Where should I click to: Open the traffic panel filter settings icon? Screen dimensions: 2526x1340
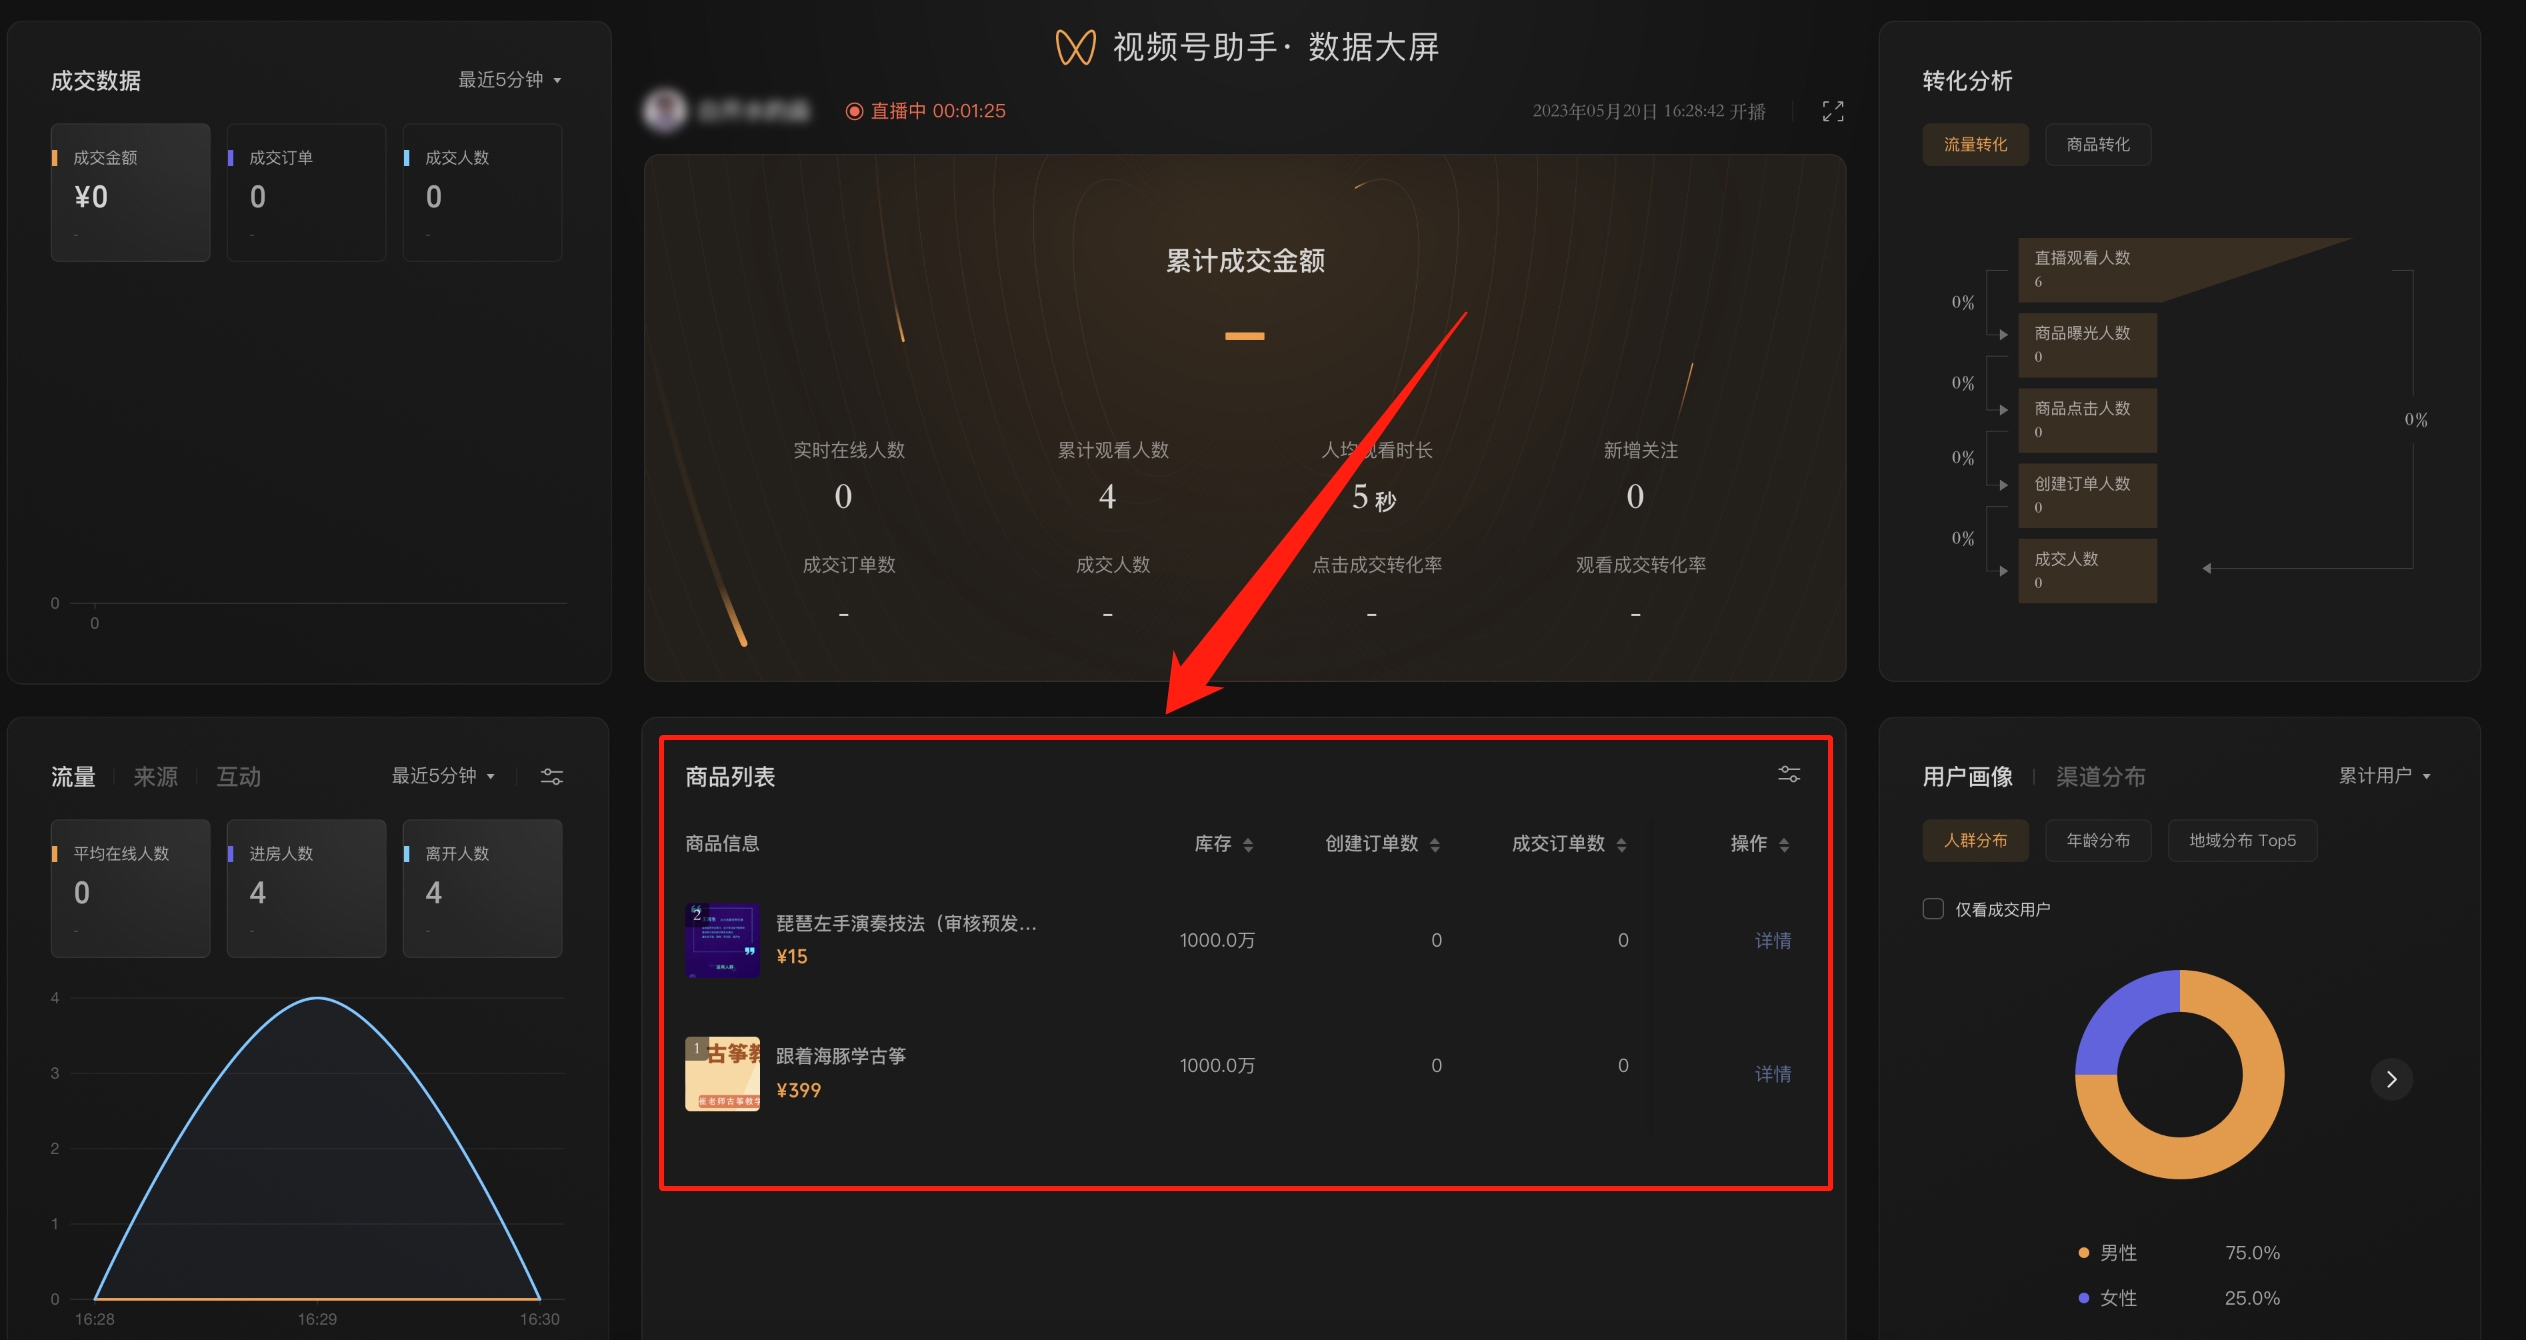[552, 777]
